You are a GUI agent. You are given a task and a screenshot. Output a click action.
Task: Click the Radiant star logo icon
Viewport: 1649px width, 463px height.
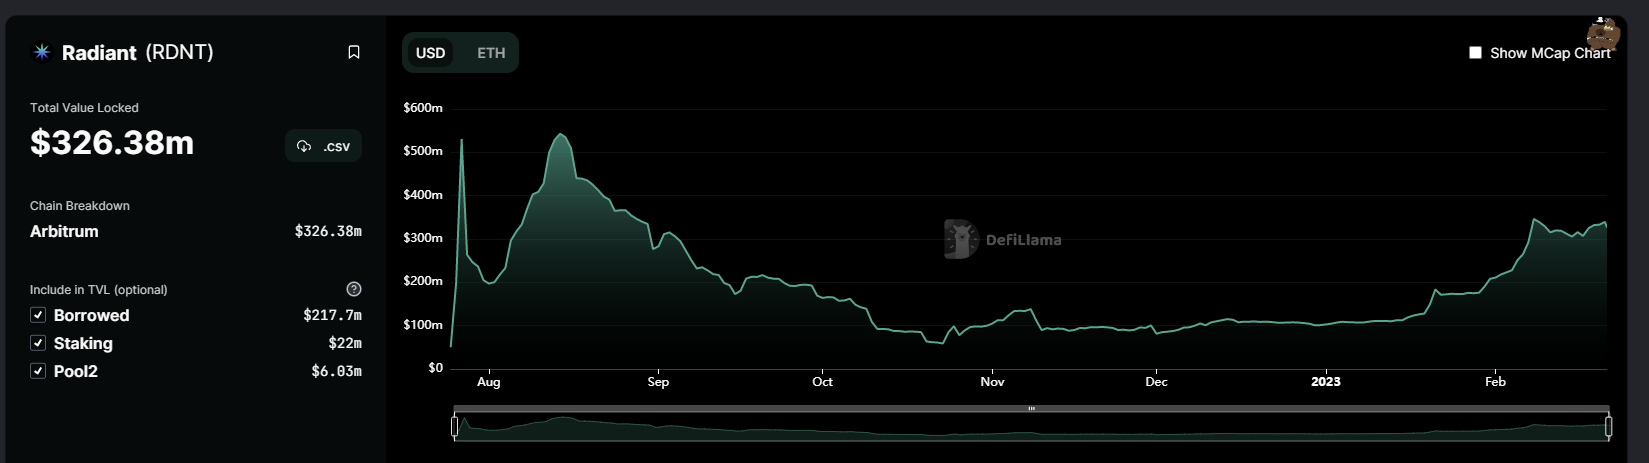[x=42, y=52]
